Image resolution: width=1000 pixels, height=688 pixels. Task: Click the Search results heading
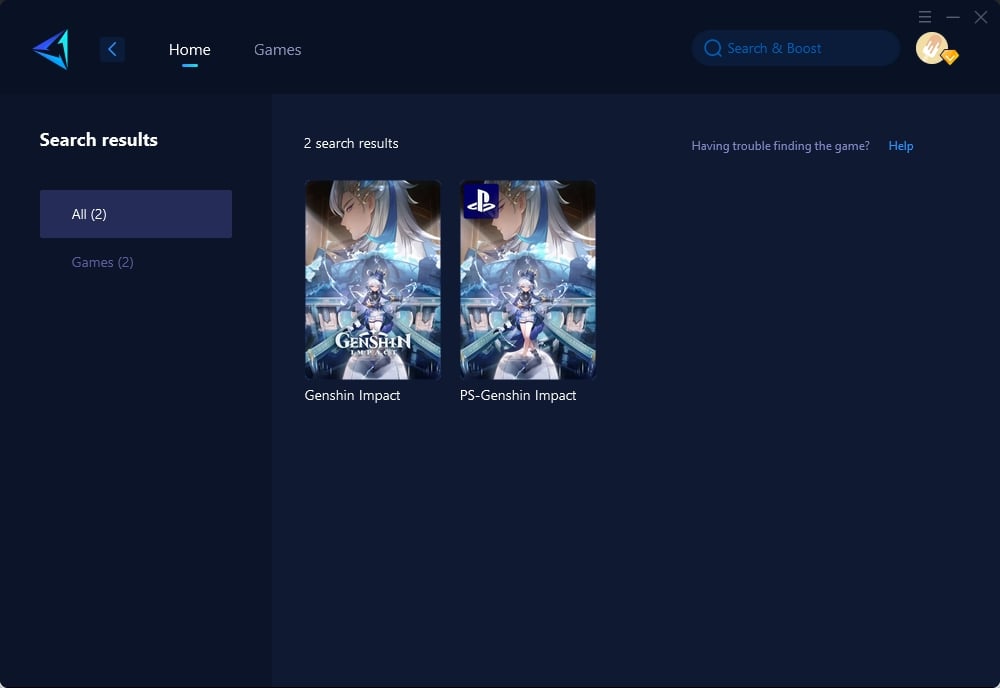click(x=99, y=140)
